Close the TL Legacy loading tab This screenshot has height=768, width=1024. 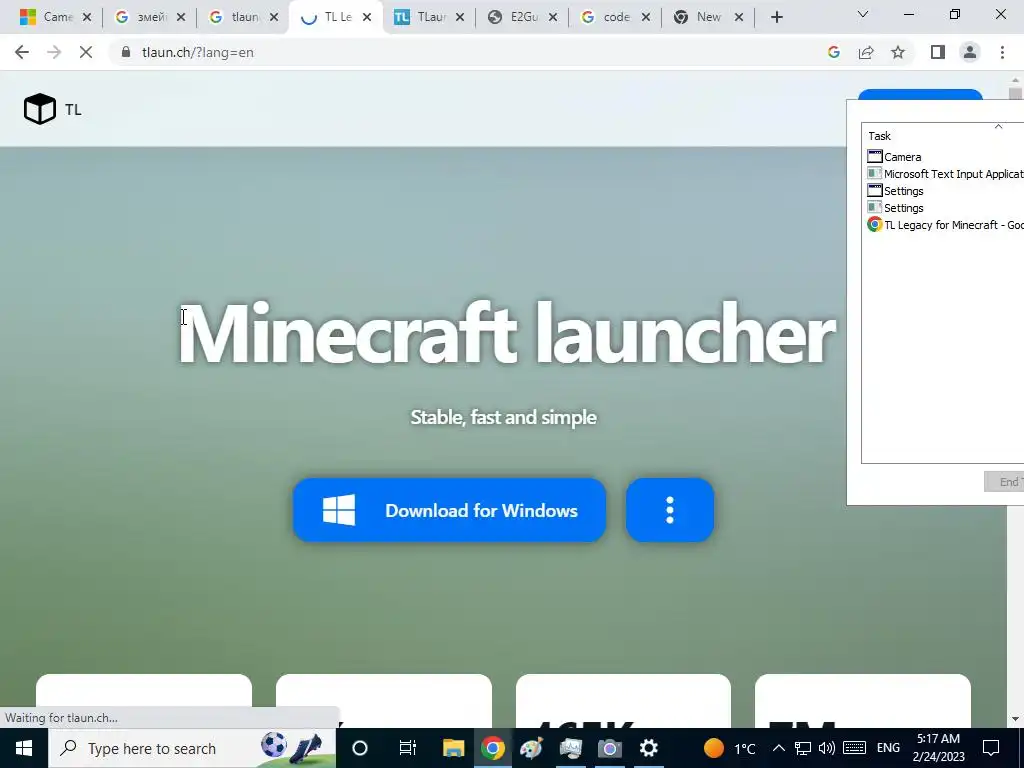(x=367, y=18)
